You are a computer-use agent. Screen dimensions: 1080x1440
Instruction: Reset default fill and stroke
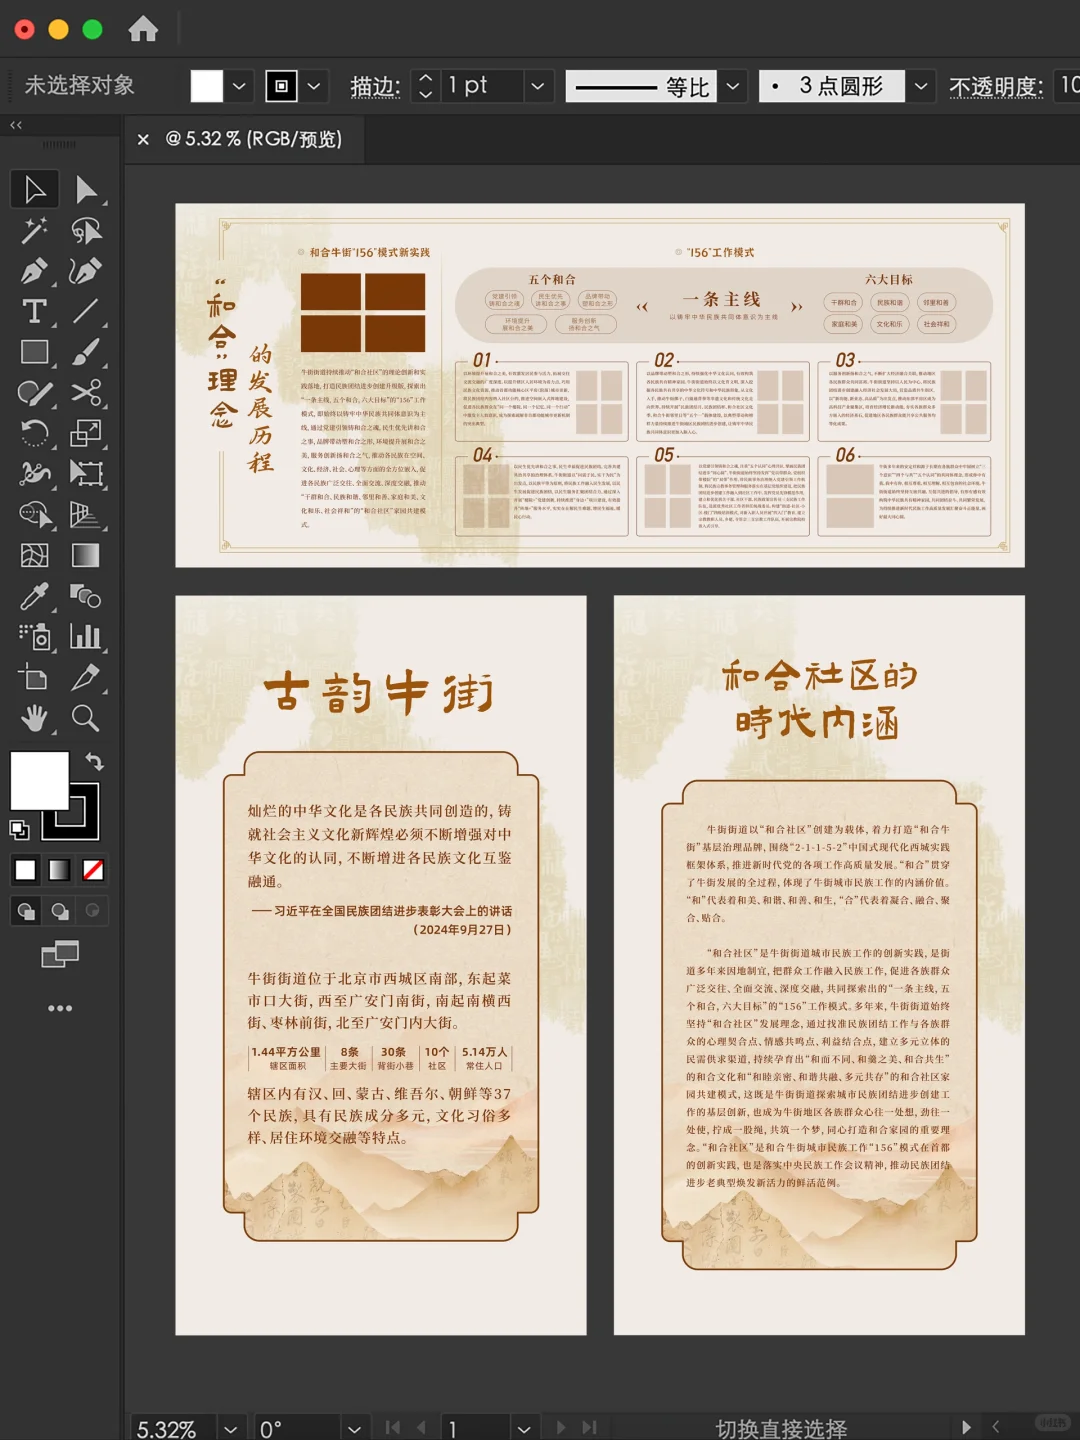coord(19,829)
